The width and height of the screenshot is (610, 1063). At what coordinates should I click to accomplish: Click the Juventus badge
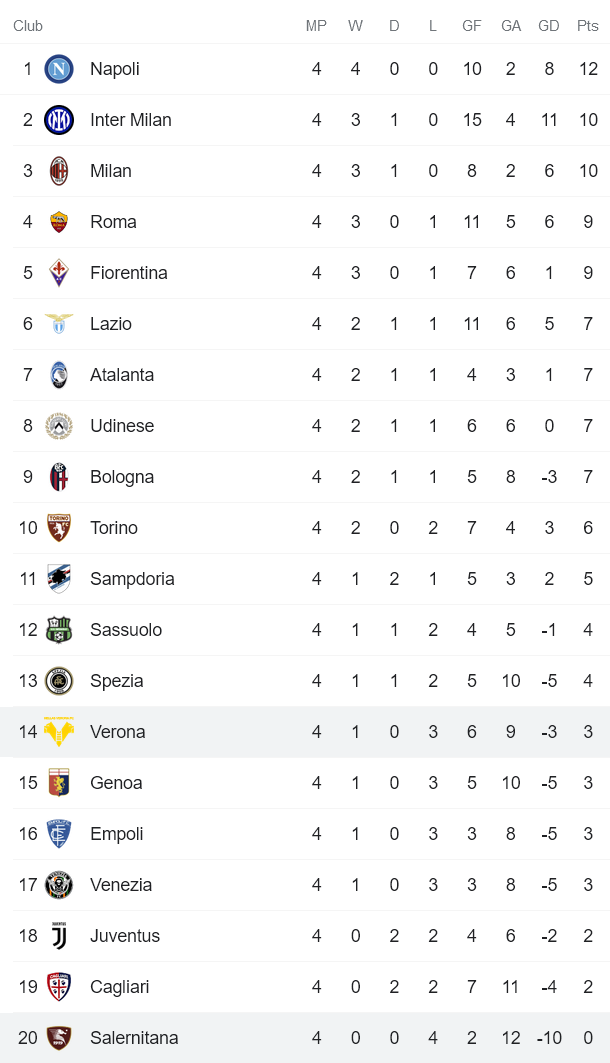tap(58, 936)
